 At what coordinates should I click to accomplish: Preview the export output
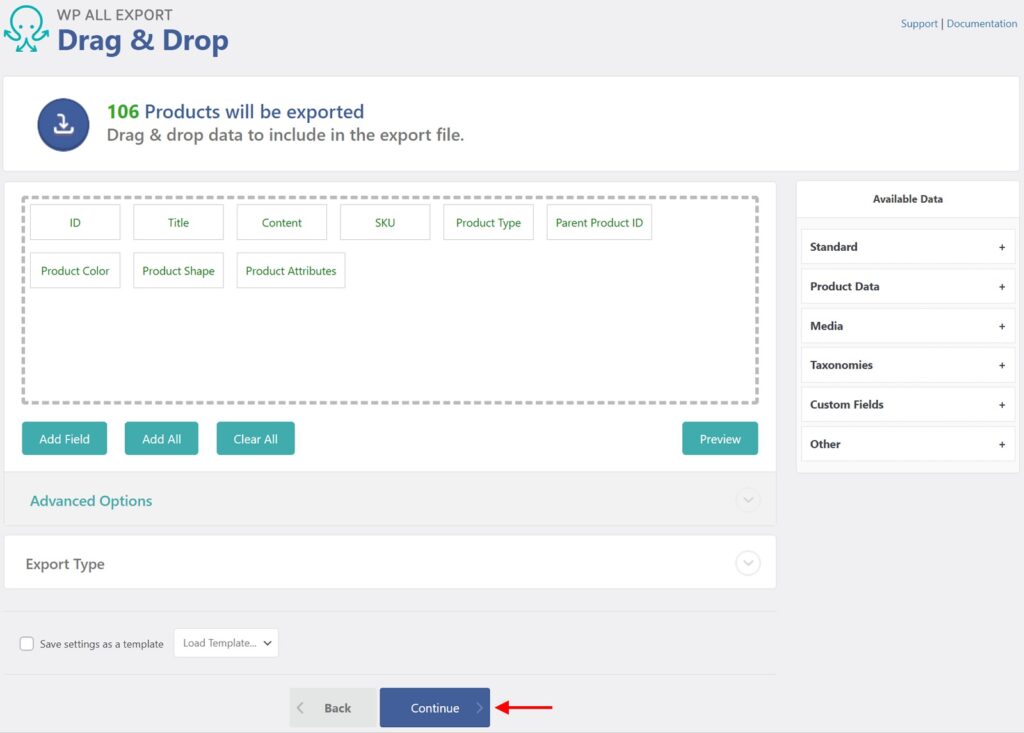[720, 438]
